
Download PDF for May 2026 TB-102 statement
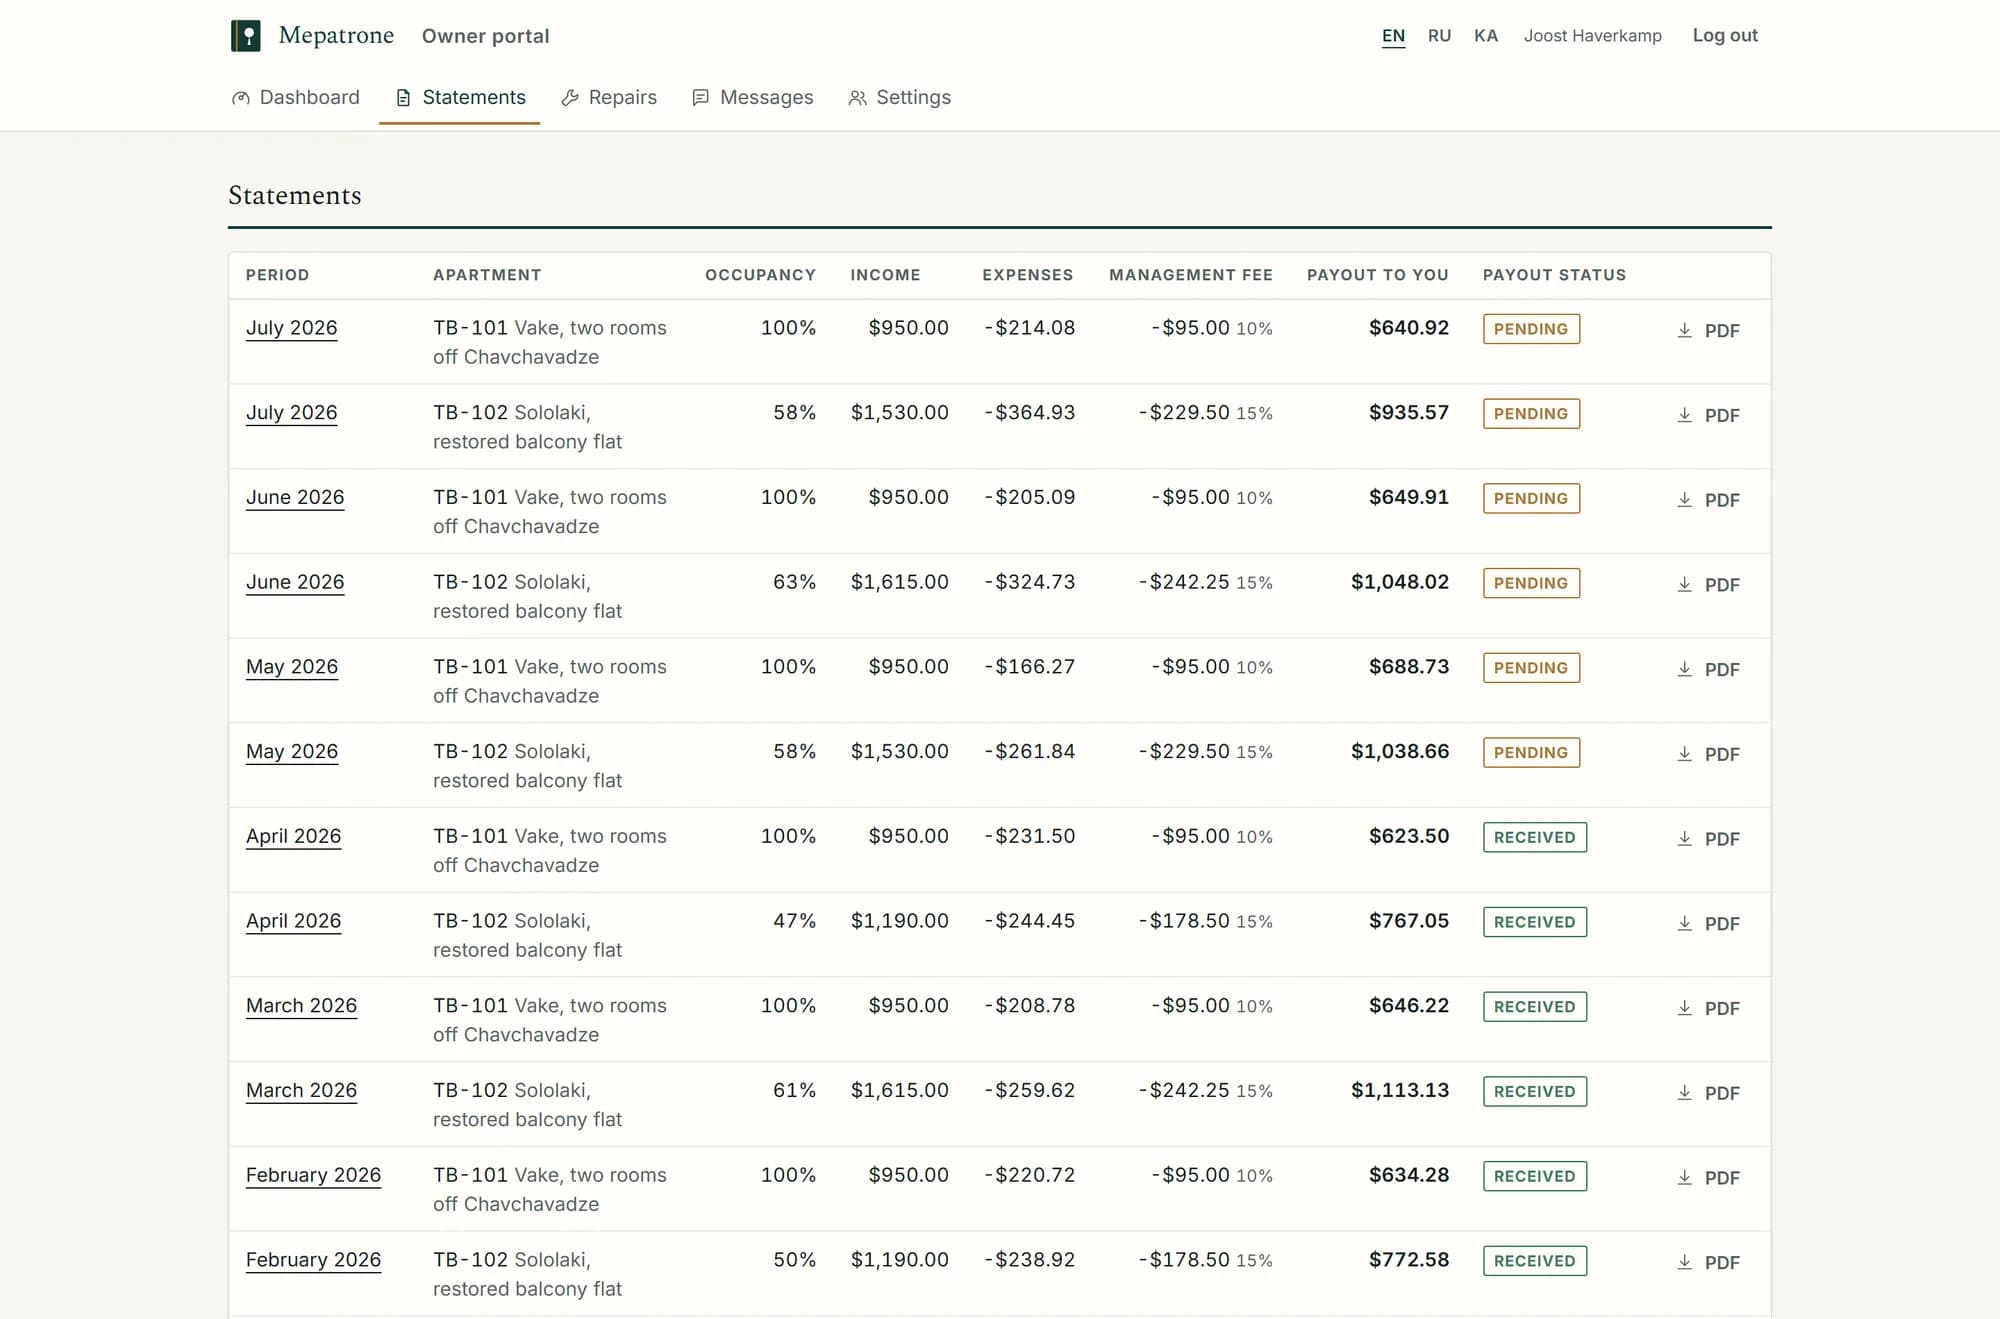pyautogui.click(x=1708, y=754)
